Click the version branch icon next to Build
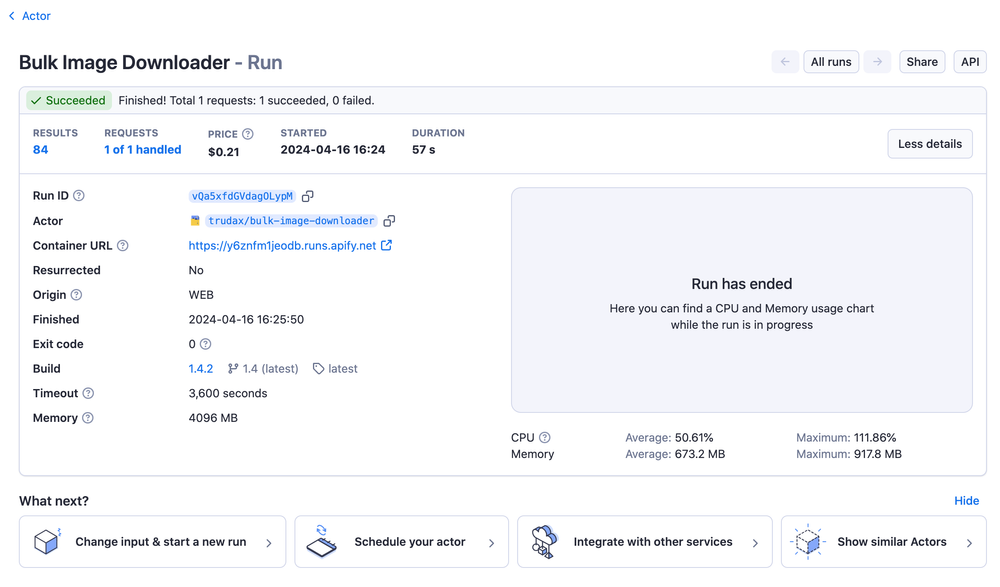 pyautogui.click(x=232, y=368)
